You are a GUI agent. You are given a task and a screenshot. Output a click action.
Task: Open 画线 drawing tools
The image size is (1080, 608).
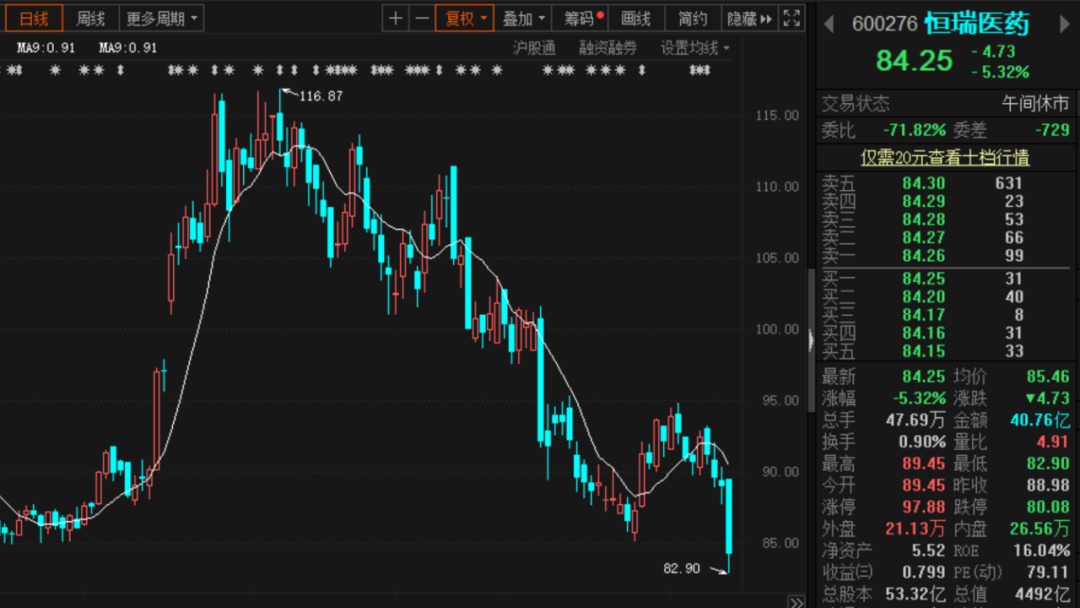tap(635, 18)
